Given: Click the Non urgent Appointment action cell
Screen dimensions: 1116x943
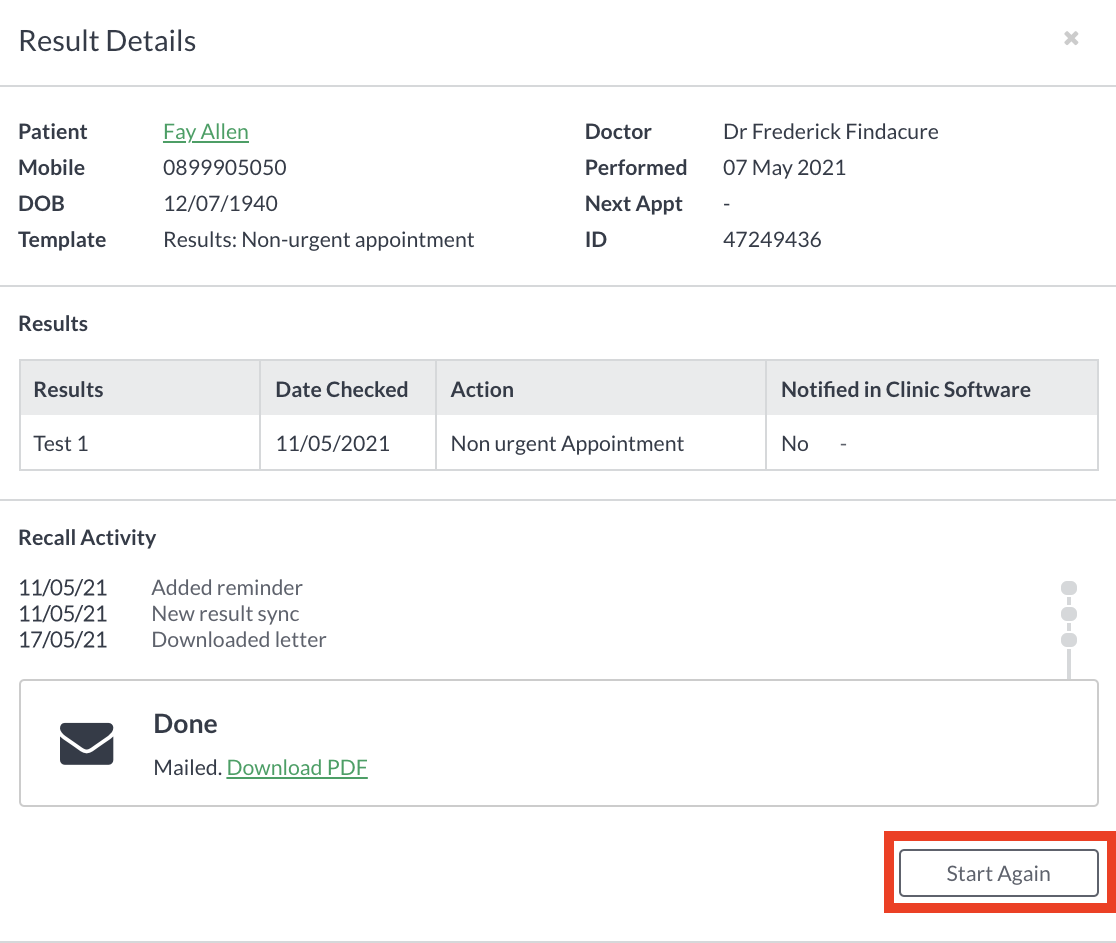Looking at the screenshot, I should coord(601,443).
